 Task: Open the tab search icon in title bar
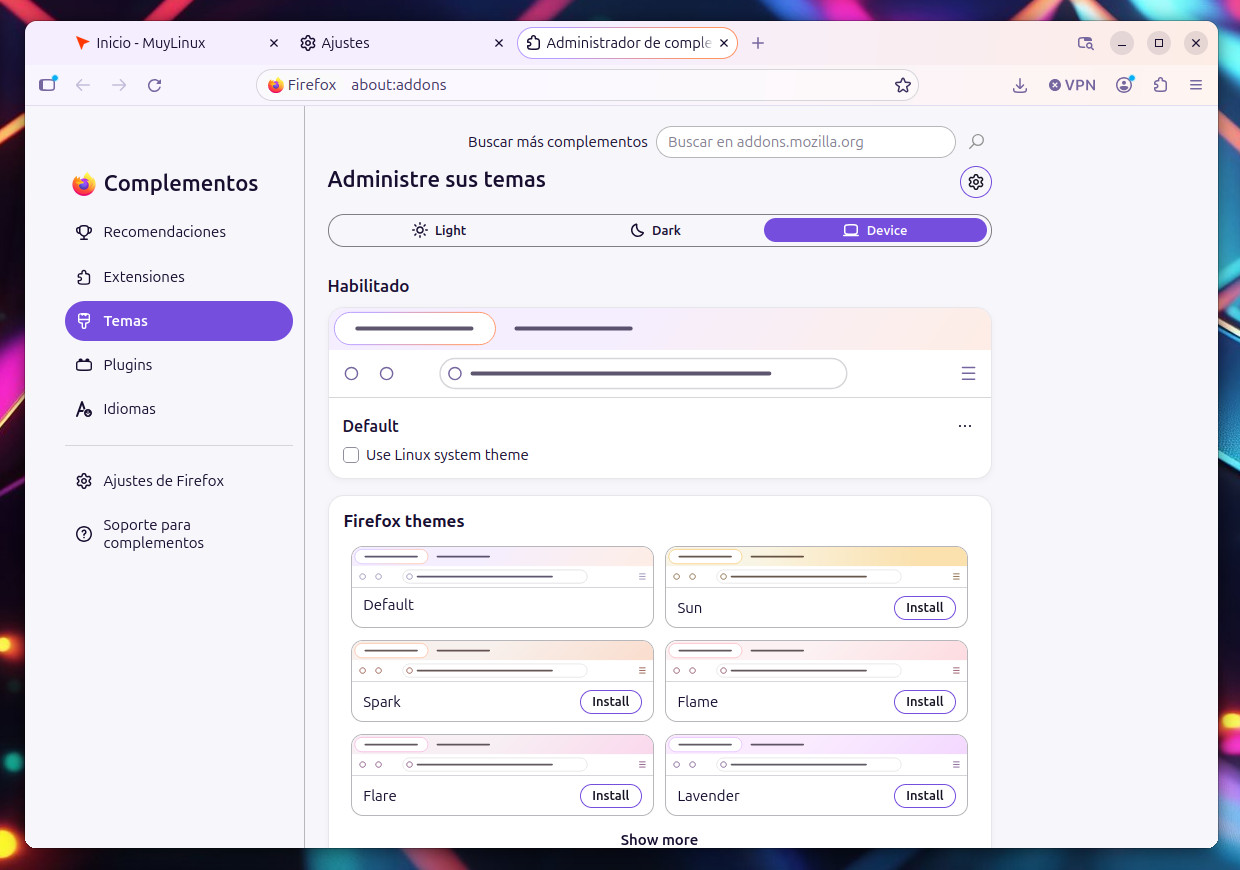(1085, 43)
